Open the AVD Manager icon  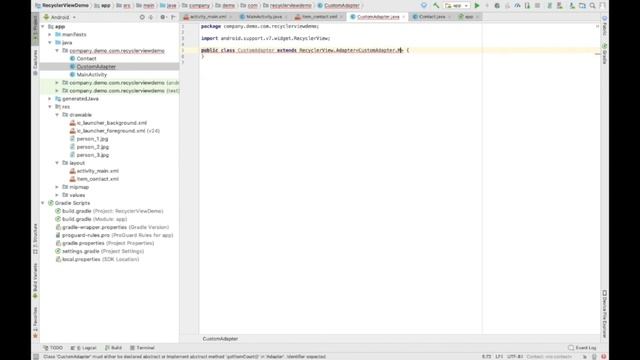pyautogui.click(x=560, y=6)
